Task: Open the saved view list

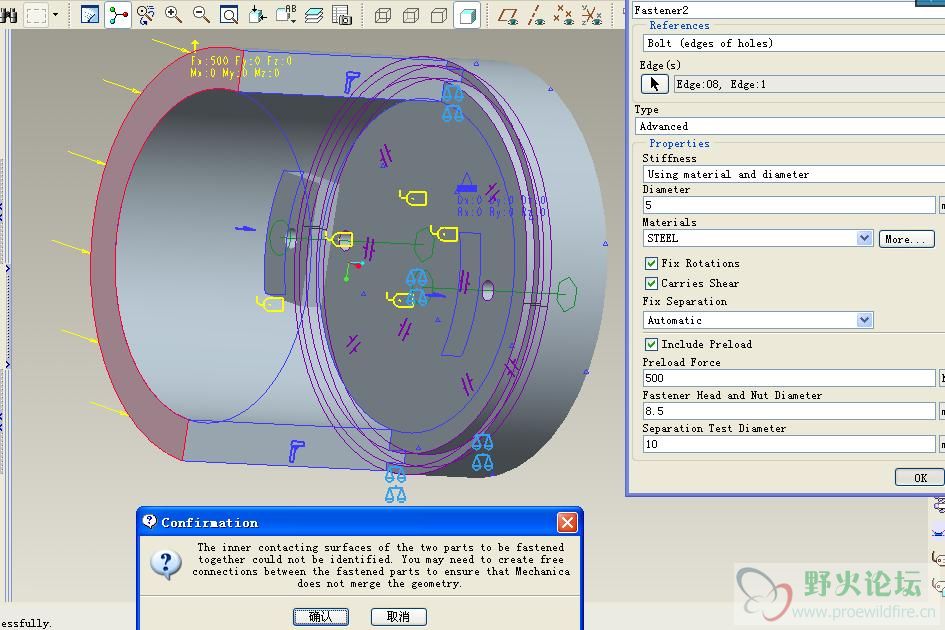Action: (286, 14)
